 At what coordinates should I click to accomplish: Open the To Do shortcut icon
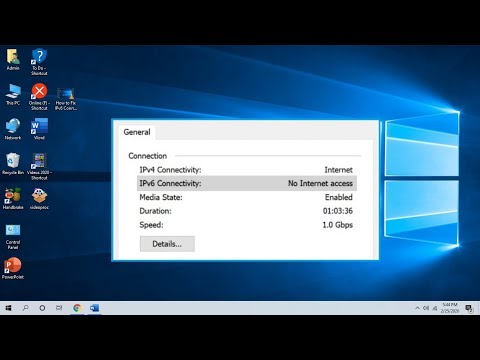39,61
